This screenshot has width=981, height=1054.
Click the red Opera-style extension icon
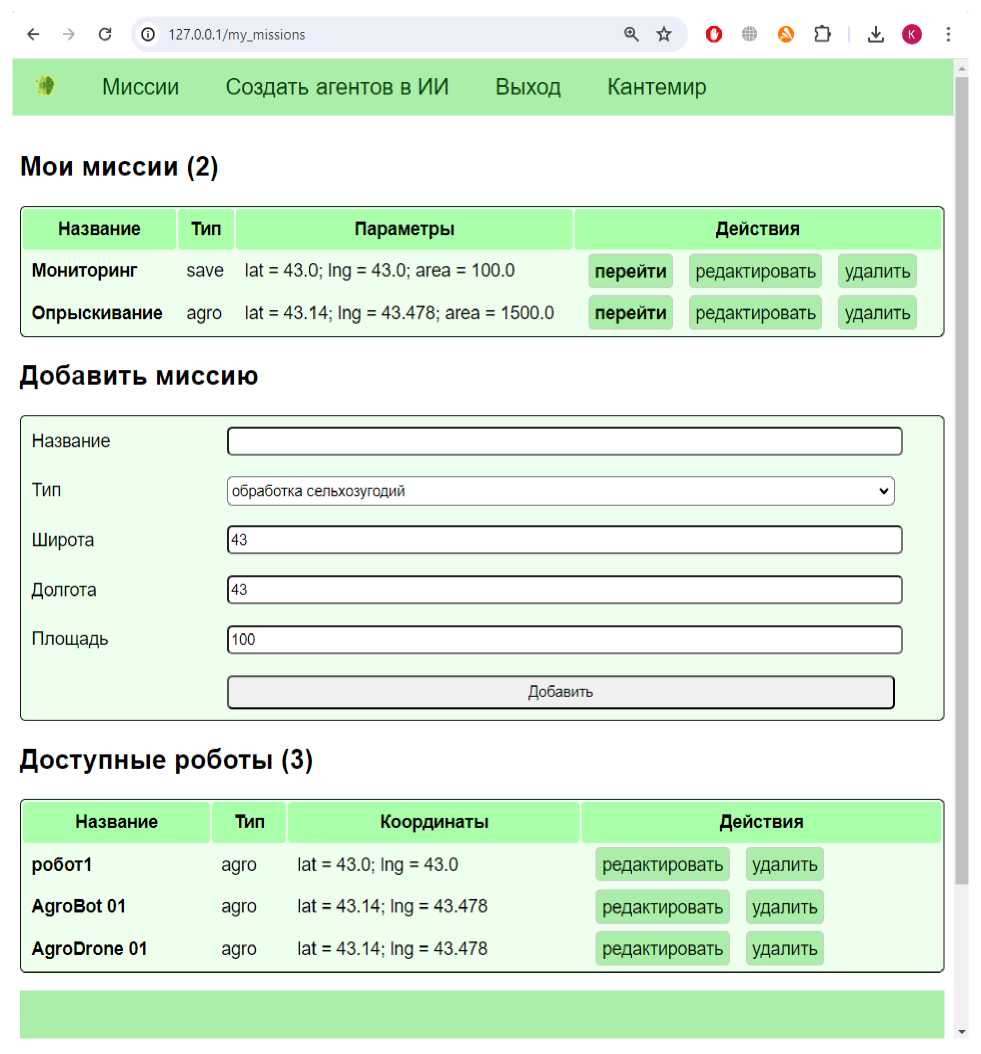click(x=714, y=34)
